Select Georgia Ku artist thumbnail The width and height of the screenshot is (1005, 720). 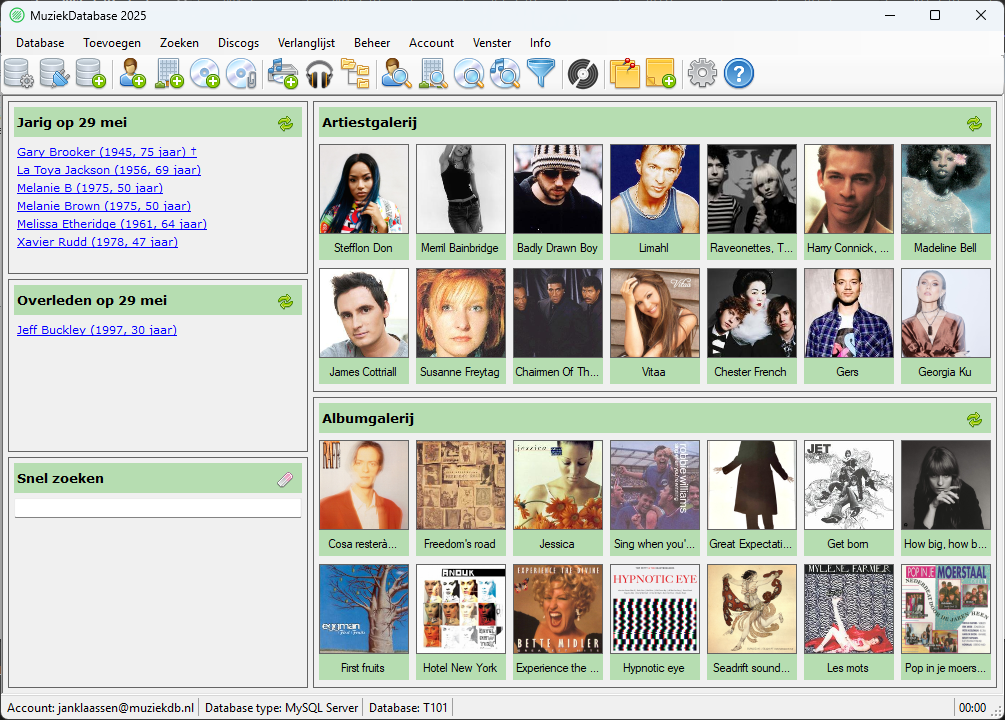[946, 313]
